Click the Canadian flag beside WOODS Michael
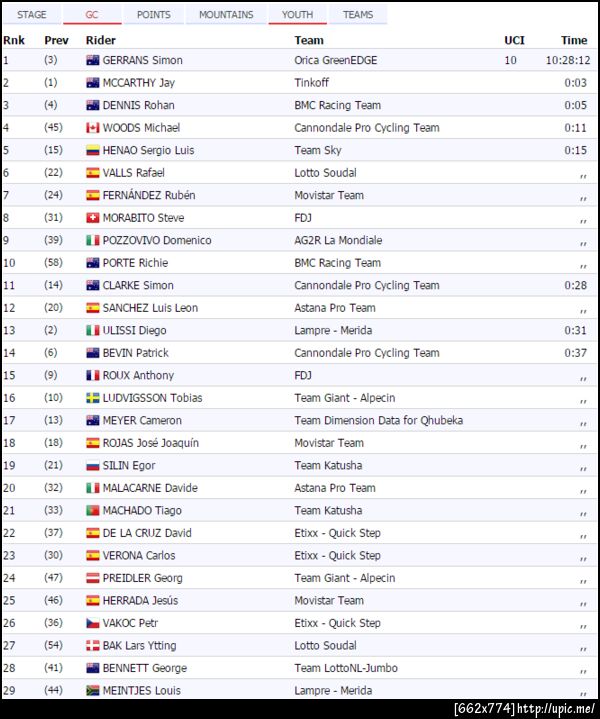The width and height of the screenshot is (600, 719). (93, 128)
